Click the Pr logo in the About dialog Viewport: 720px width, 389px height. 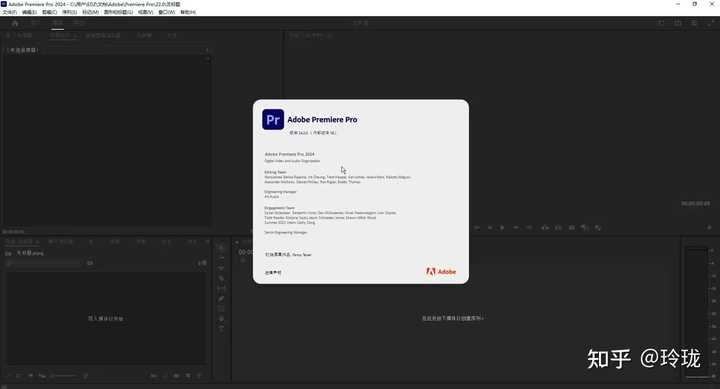click(273, 119)
